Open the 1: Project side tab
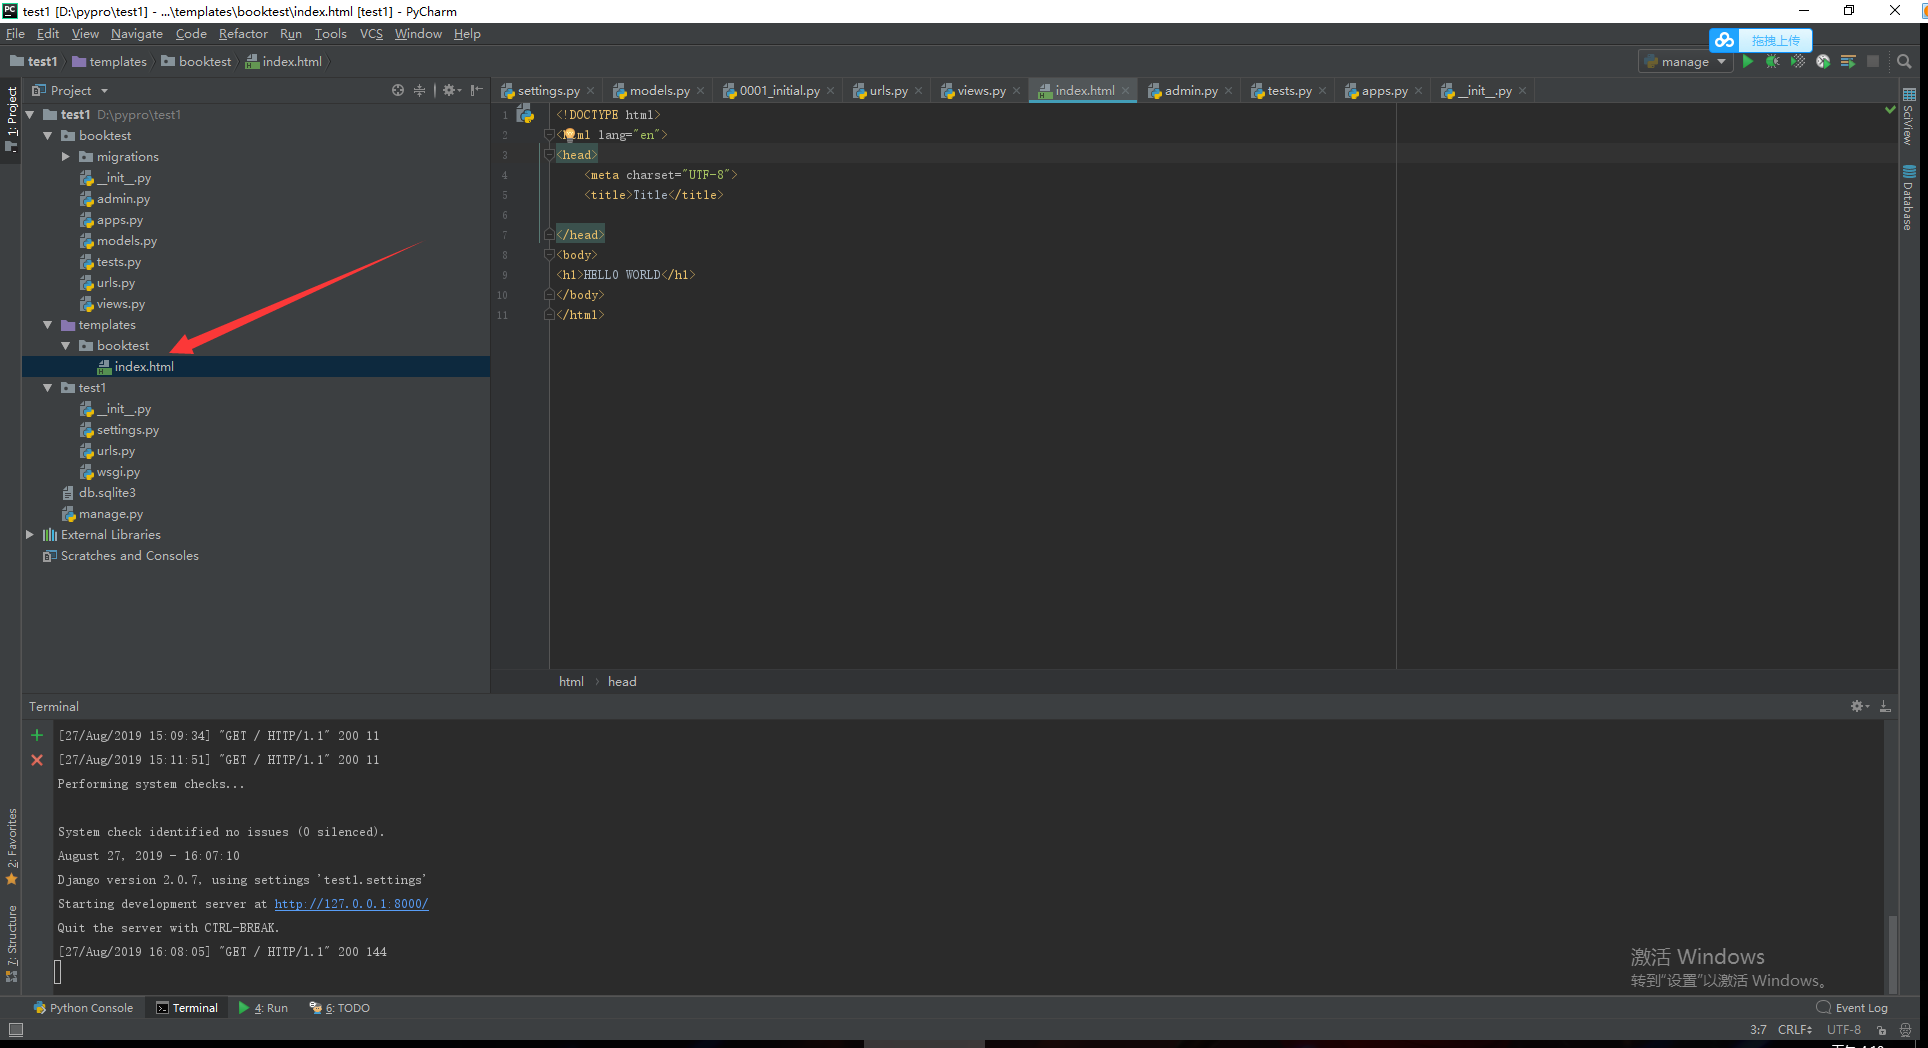 pos(11,119)
